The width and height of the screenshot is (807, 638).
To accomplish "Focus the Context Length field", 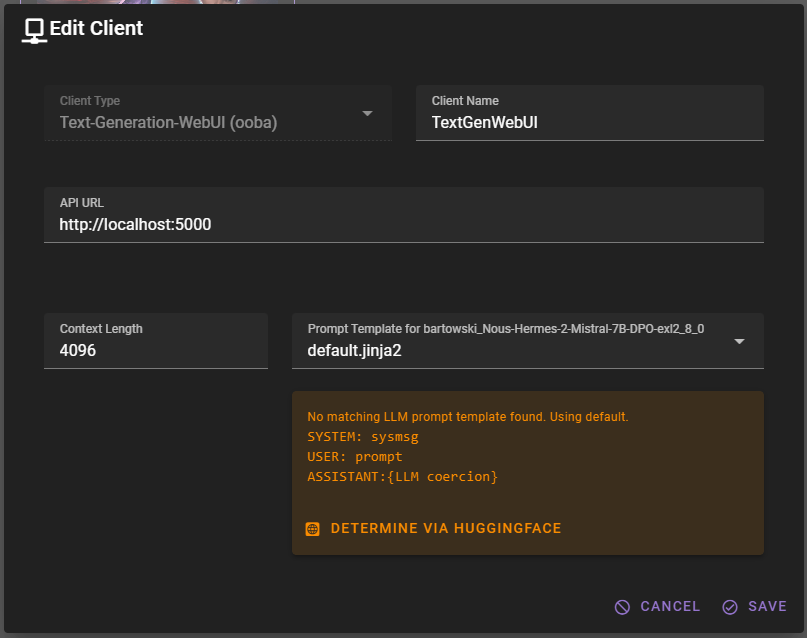I will point(156,350).
